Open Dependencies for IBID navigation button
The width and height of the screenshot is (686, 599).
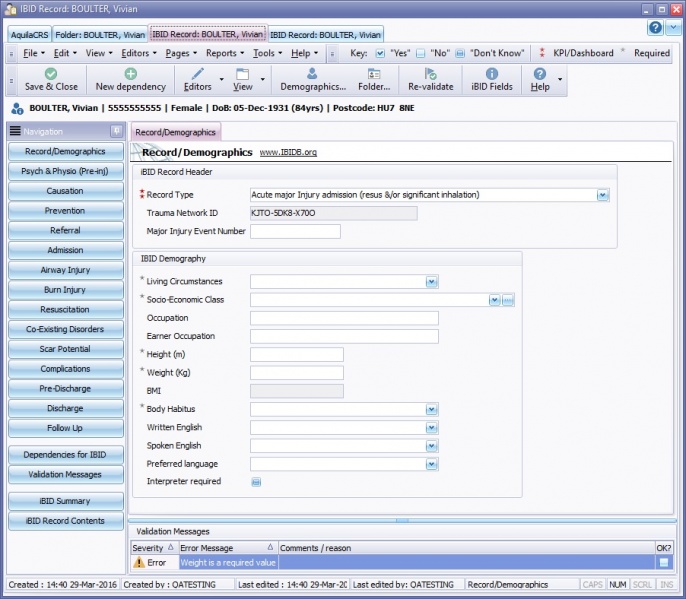pyautogui.click(x=65, y=455)
